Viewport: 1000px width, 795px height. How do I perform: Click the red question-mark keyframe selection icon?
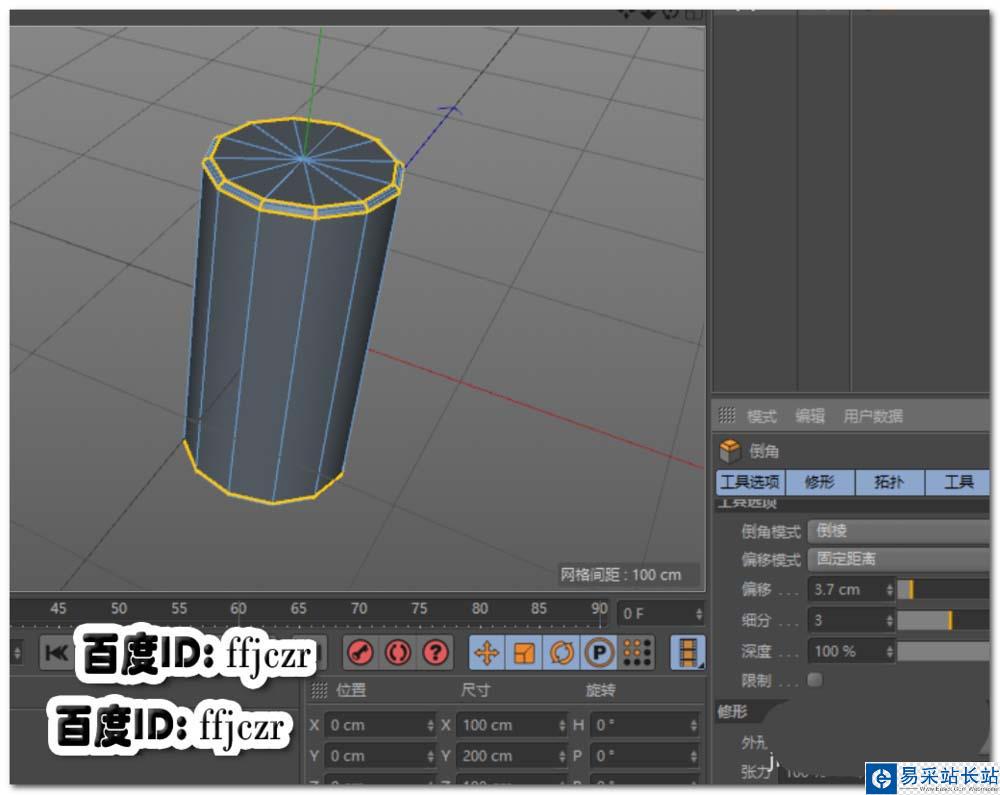435,653
